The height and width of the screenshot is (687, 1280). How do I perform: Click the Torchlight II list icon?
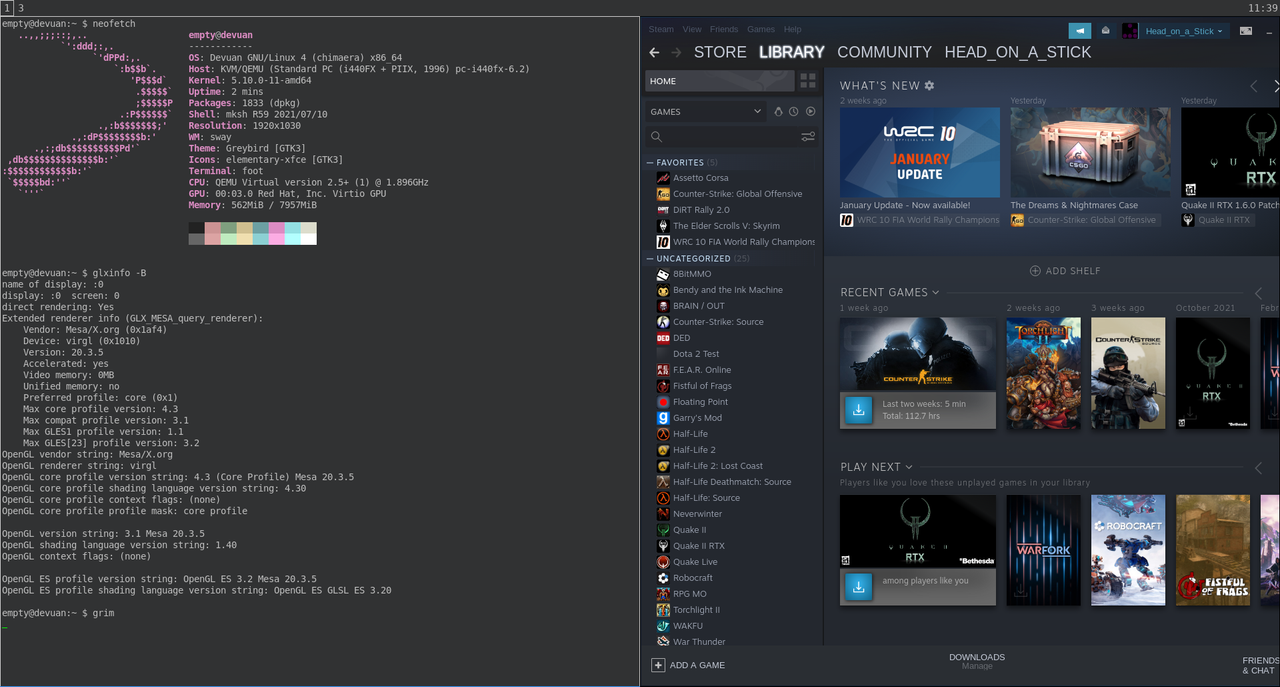tap(663, 610)
